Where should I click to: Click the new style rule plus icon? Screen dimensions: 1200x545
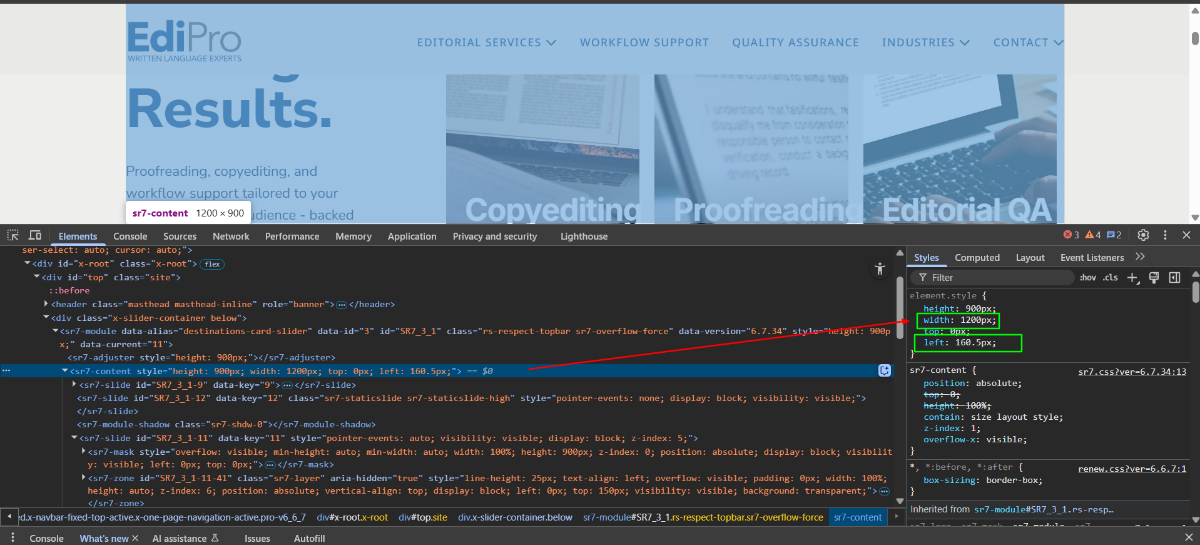1132,277
